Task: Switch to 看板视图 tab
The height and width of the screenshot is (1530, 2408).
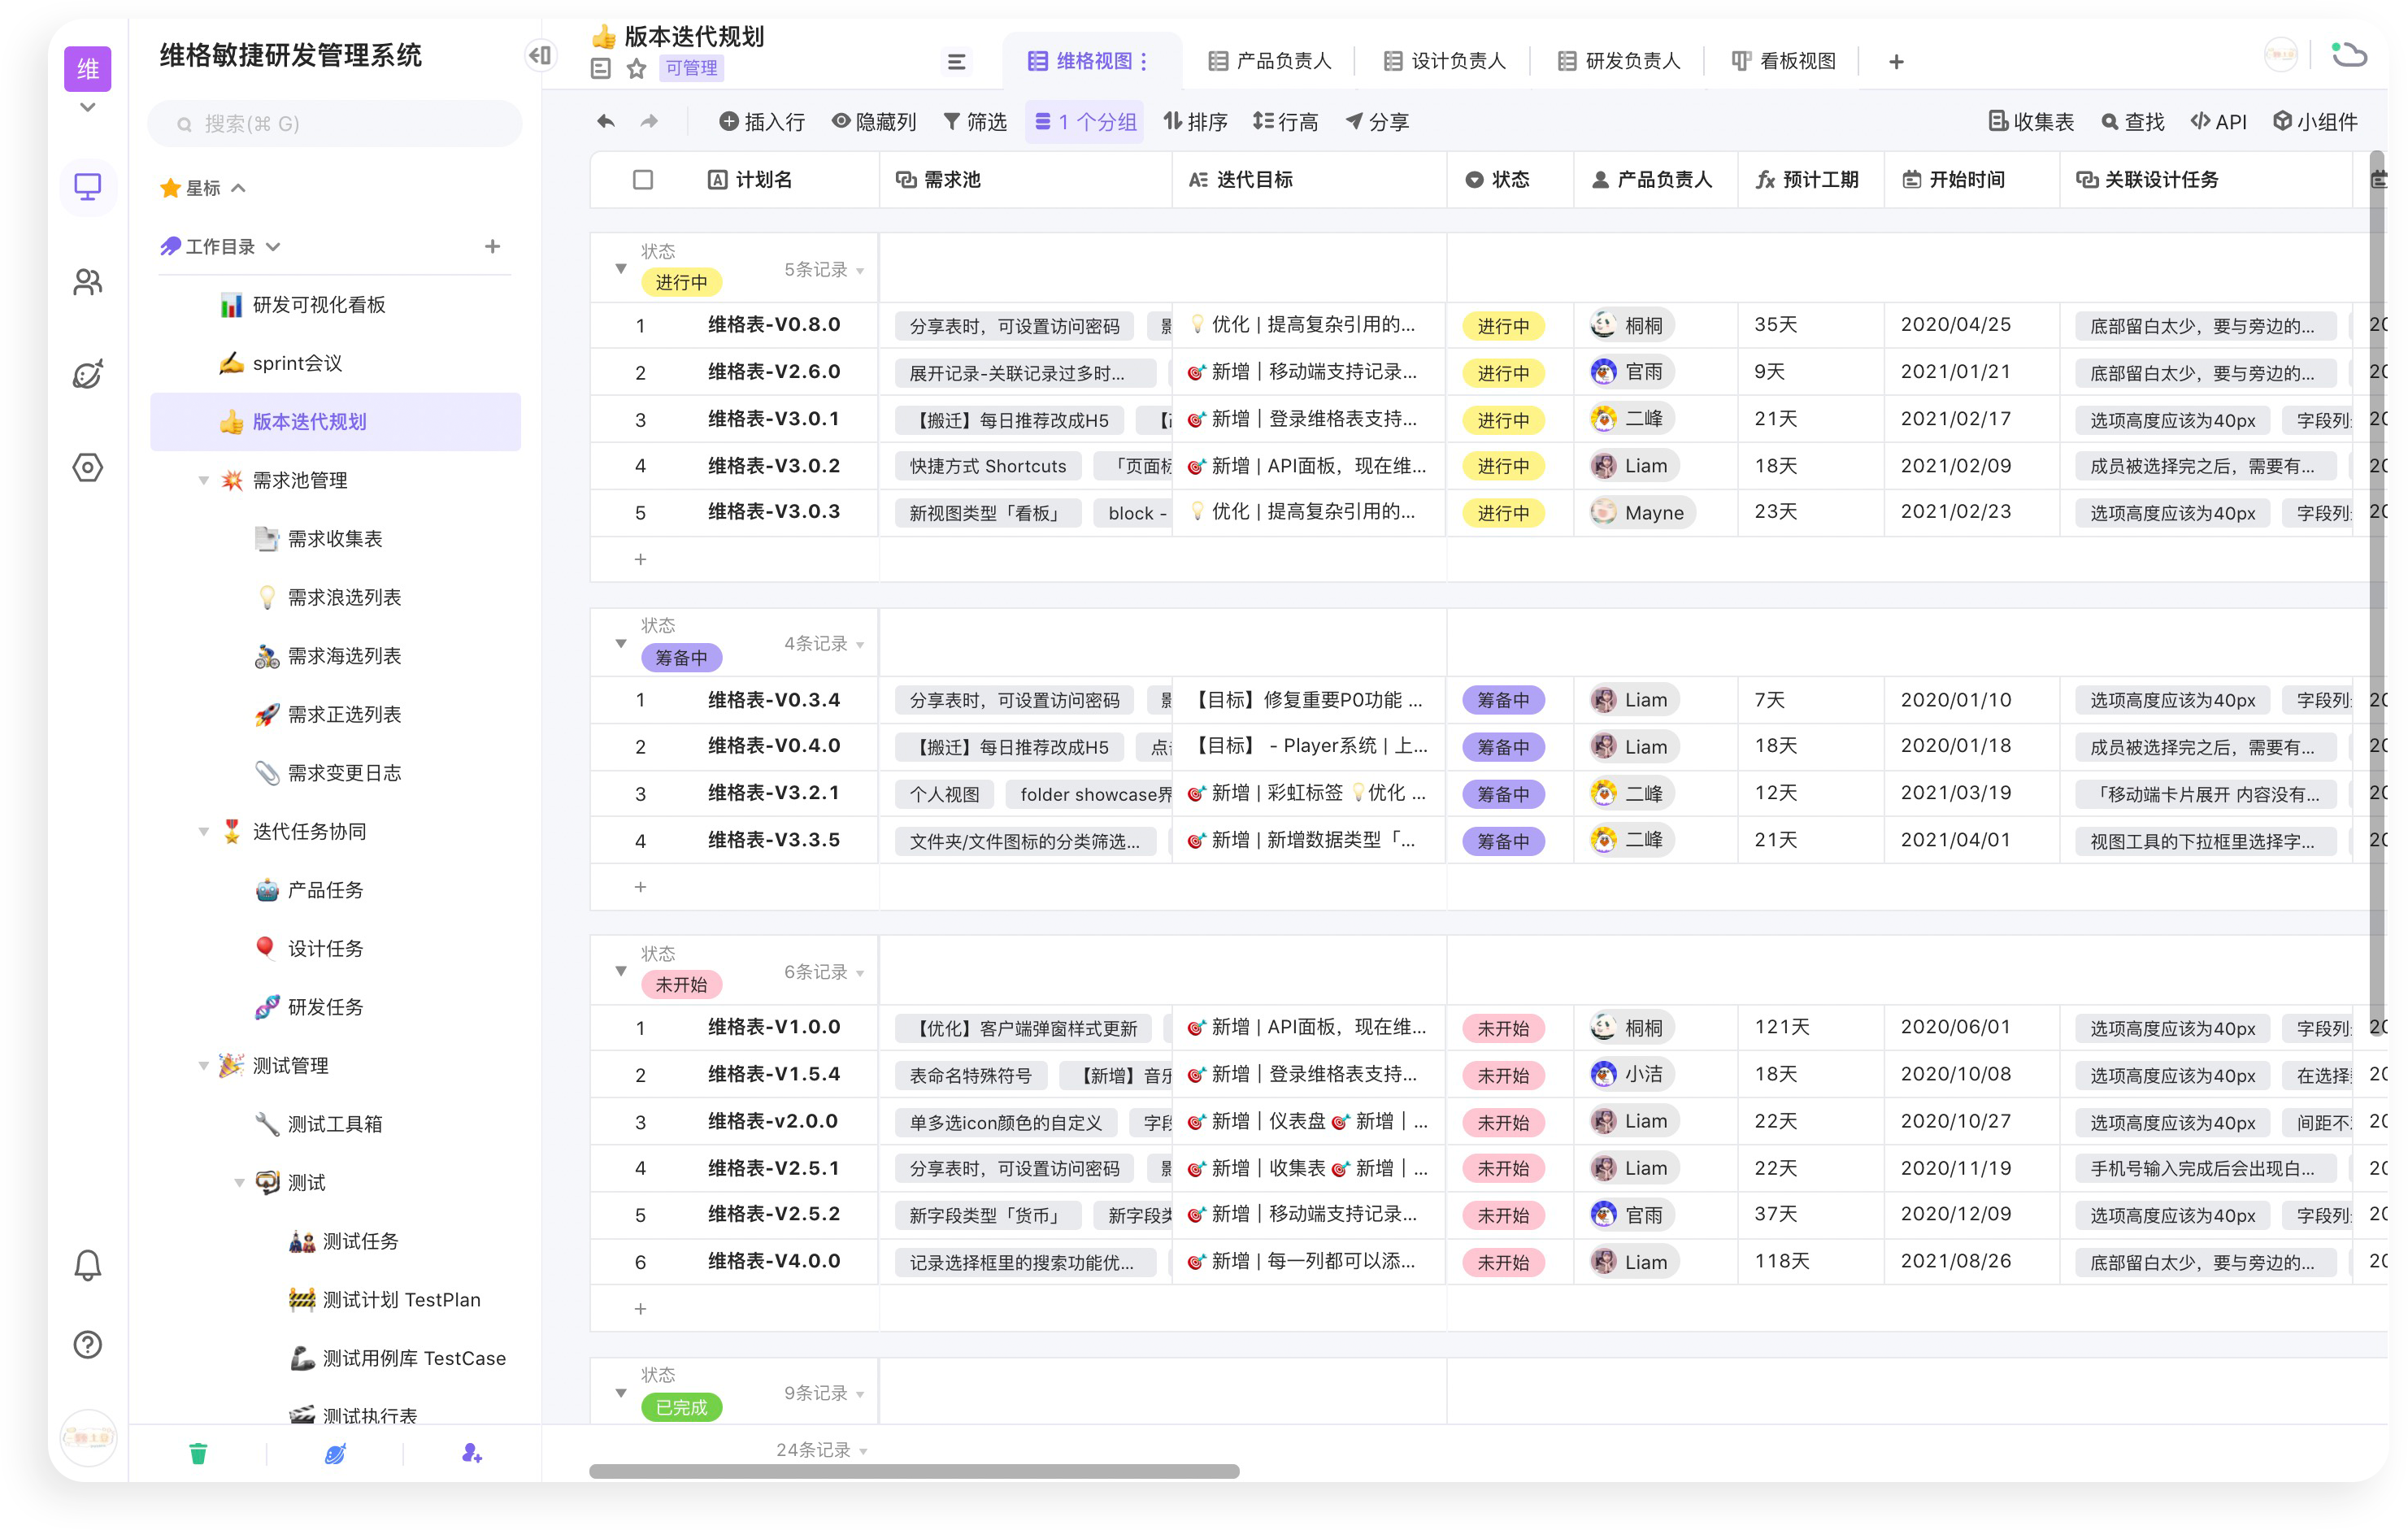Action: tap(1783, 61)
